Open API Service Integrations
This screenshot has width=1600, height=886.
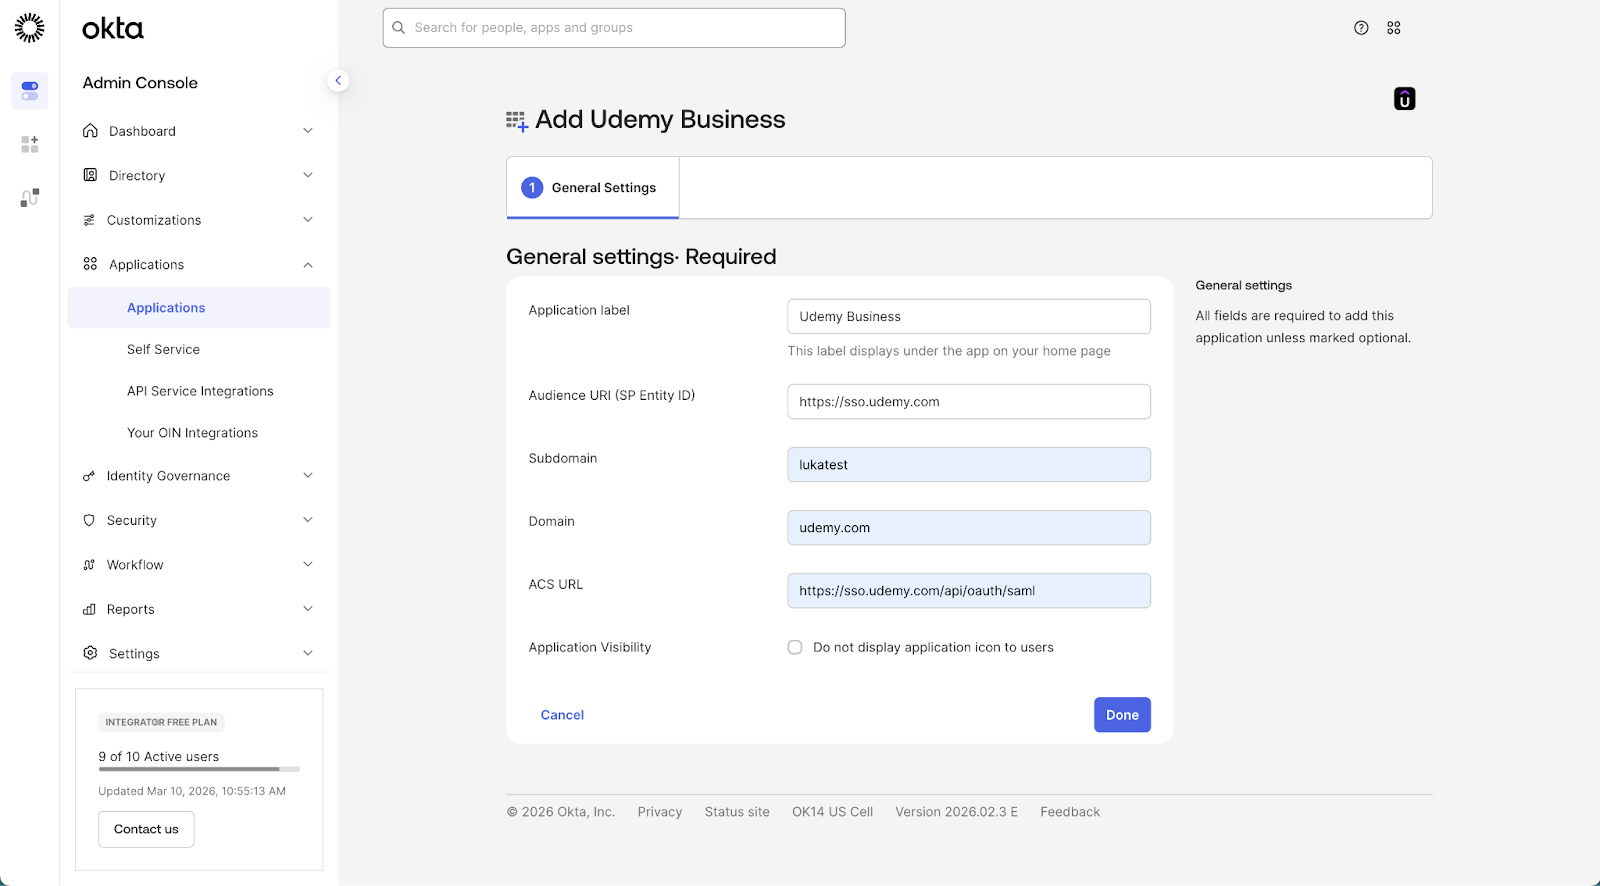pos(200,391)
